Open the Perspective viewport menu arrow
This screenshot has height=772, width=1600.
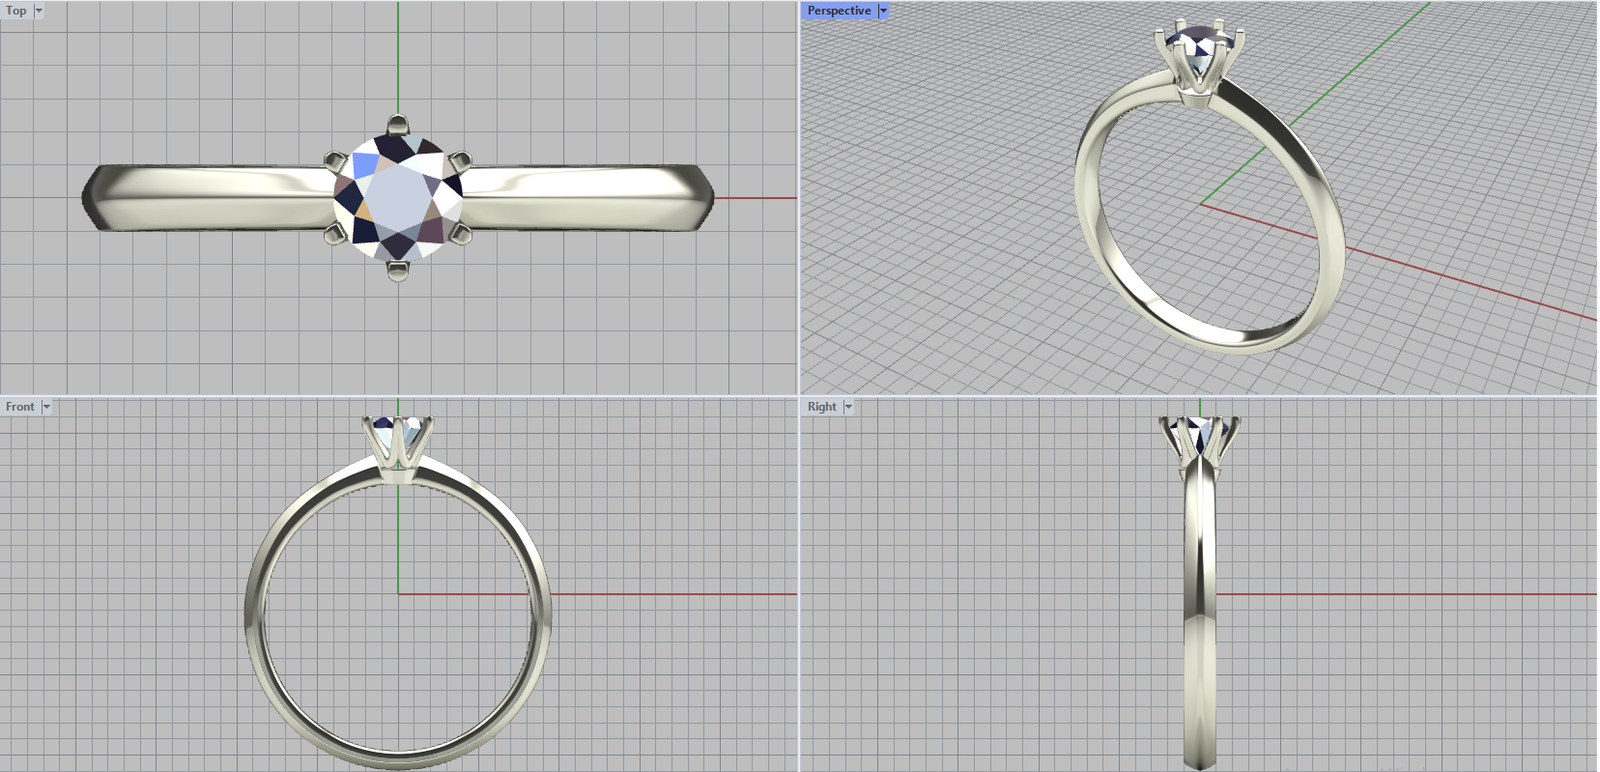click(883, 11)
